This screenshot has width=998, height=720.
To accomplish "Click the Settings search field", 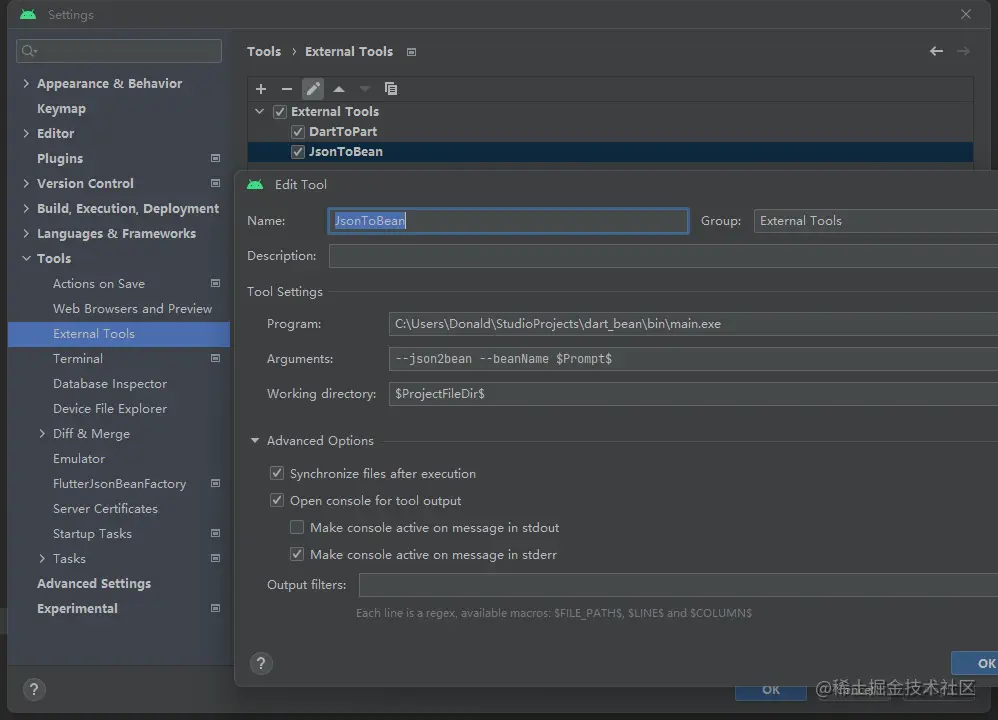I will pos(119,51).
